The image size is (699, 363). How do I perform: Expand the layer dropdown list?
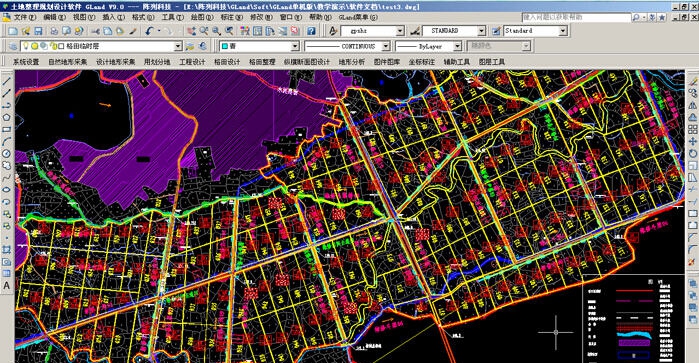click(x=178, y=46)
